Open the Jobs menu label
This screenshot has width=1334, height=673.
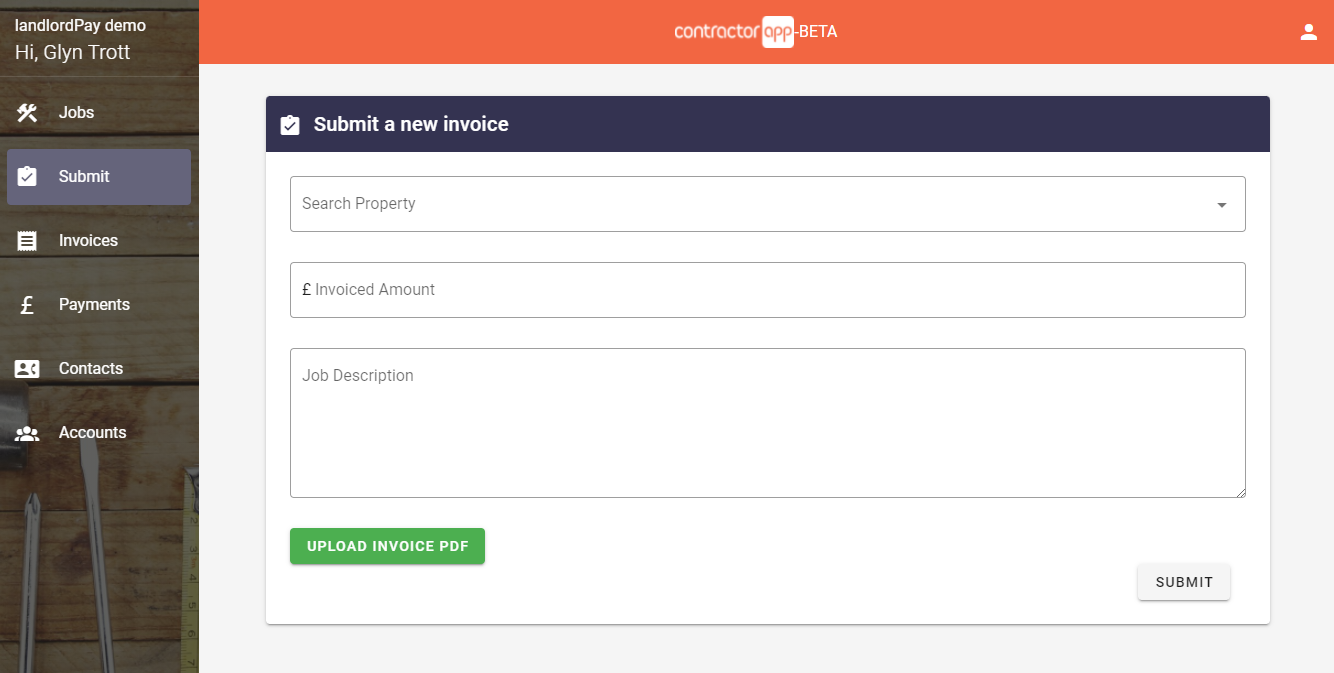click(76, 113)
